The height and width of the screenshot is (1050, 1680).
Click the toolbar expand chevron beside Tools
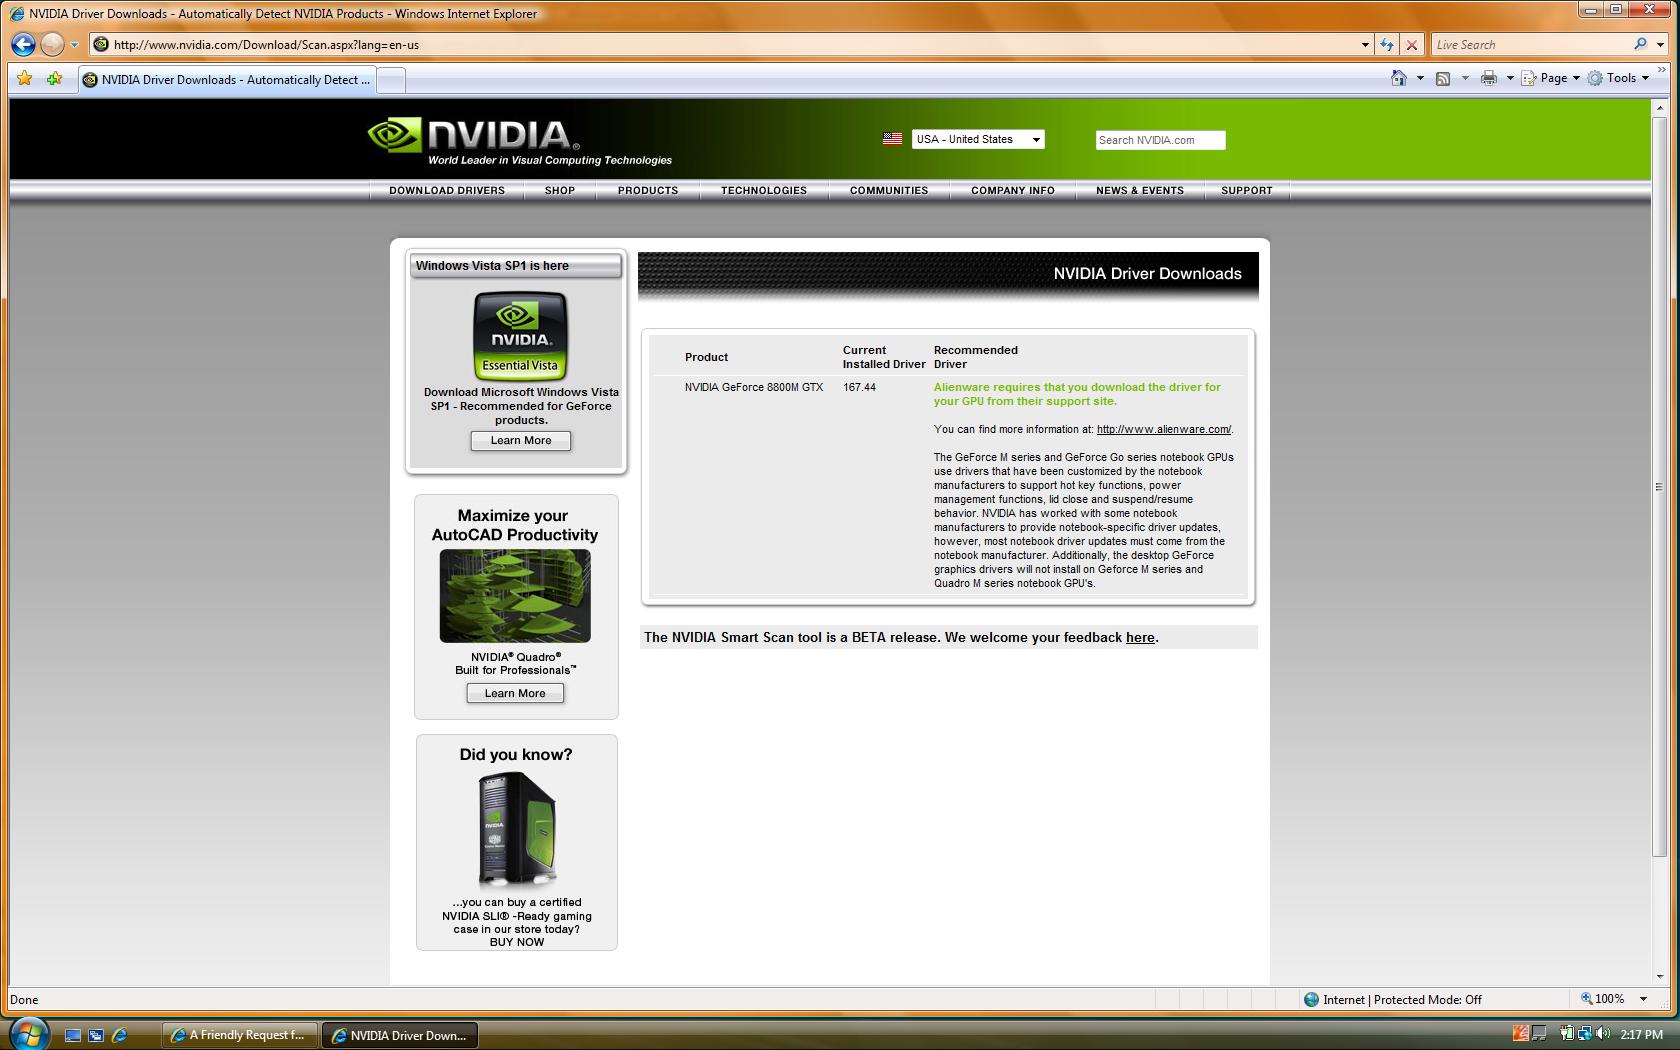(1662, 71)
